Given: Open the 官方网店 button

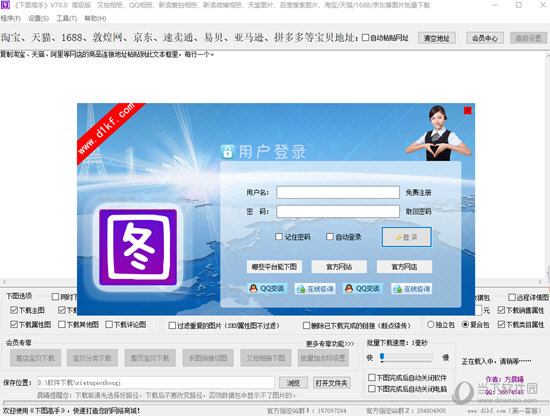Looking at the screenshot, I should point(404,267).
